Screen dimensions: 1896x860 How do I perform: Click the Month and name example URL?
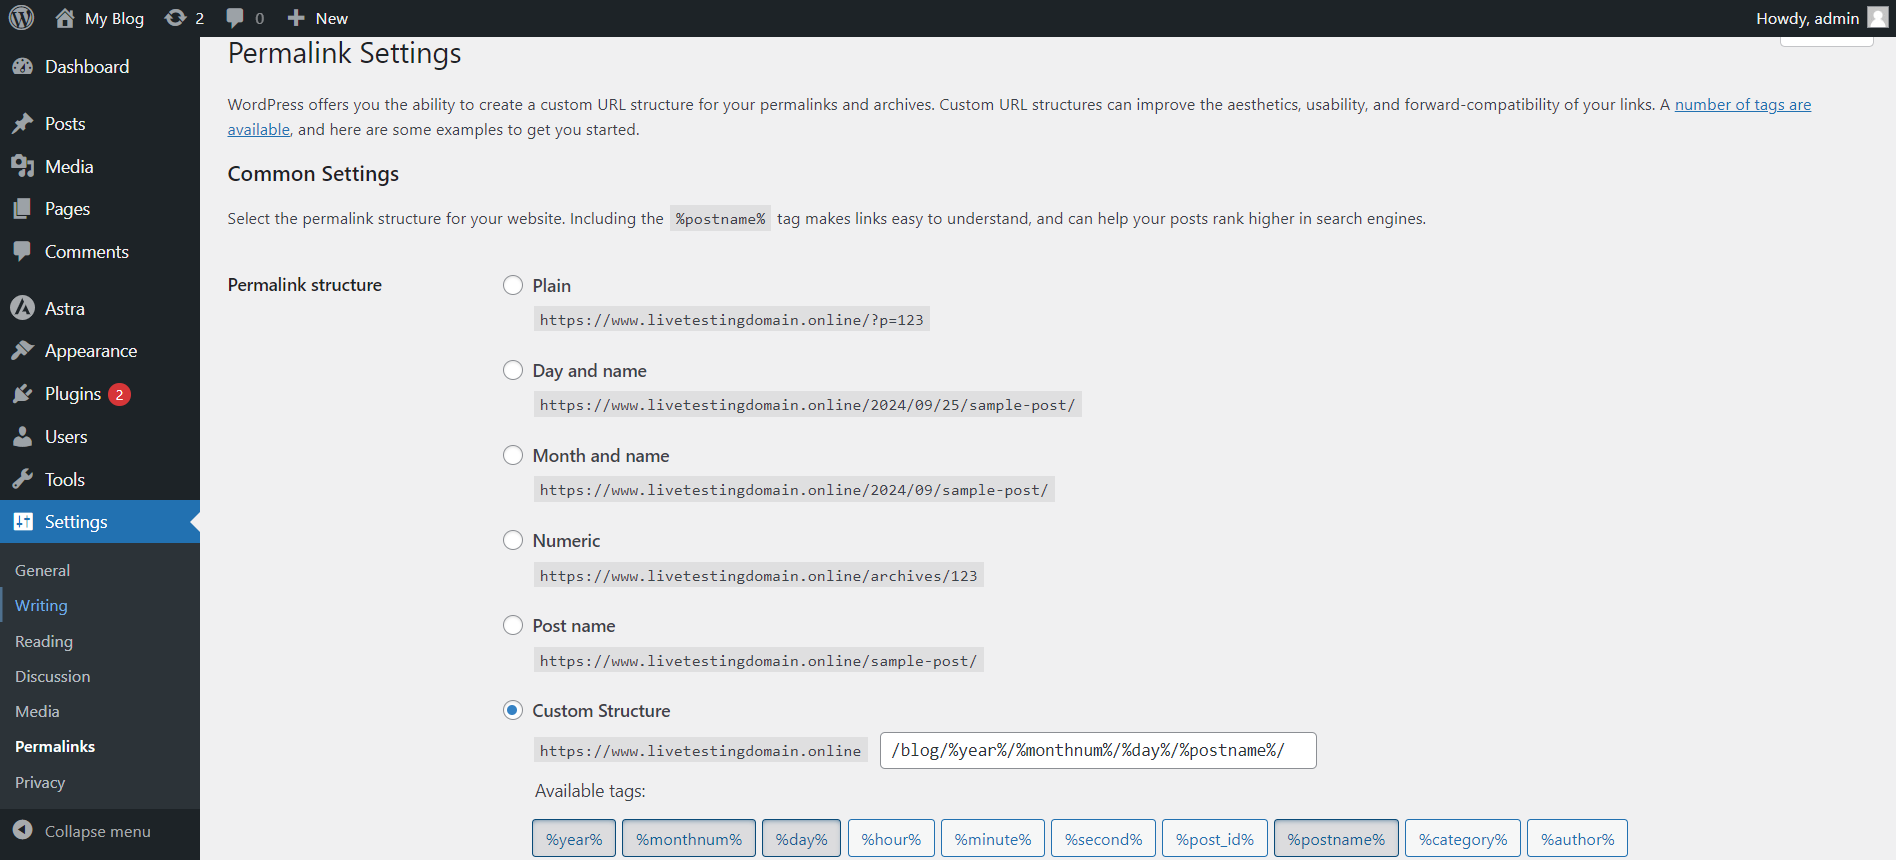click(794, 490)
